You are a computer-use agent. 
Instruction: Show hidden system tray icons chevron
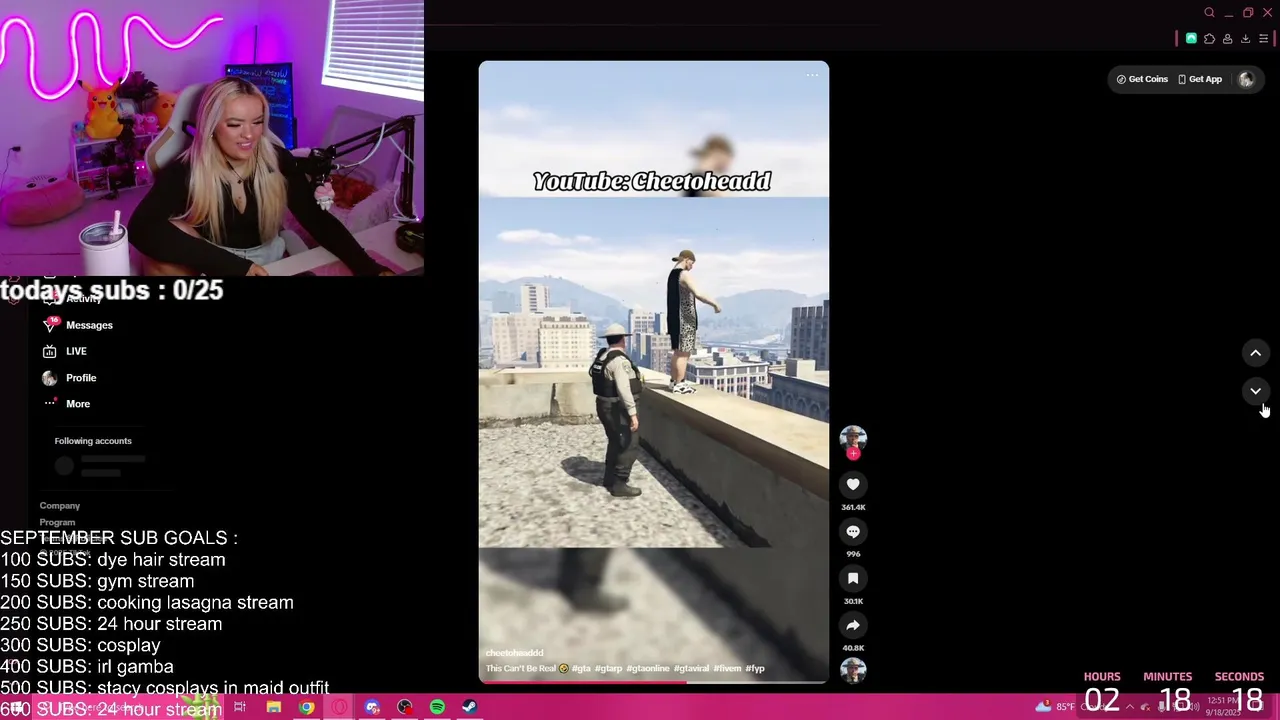(1130, 707)
